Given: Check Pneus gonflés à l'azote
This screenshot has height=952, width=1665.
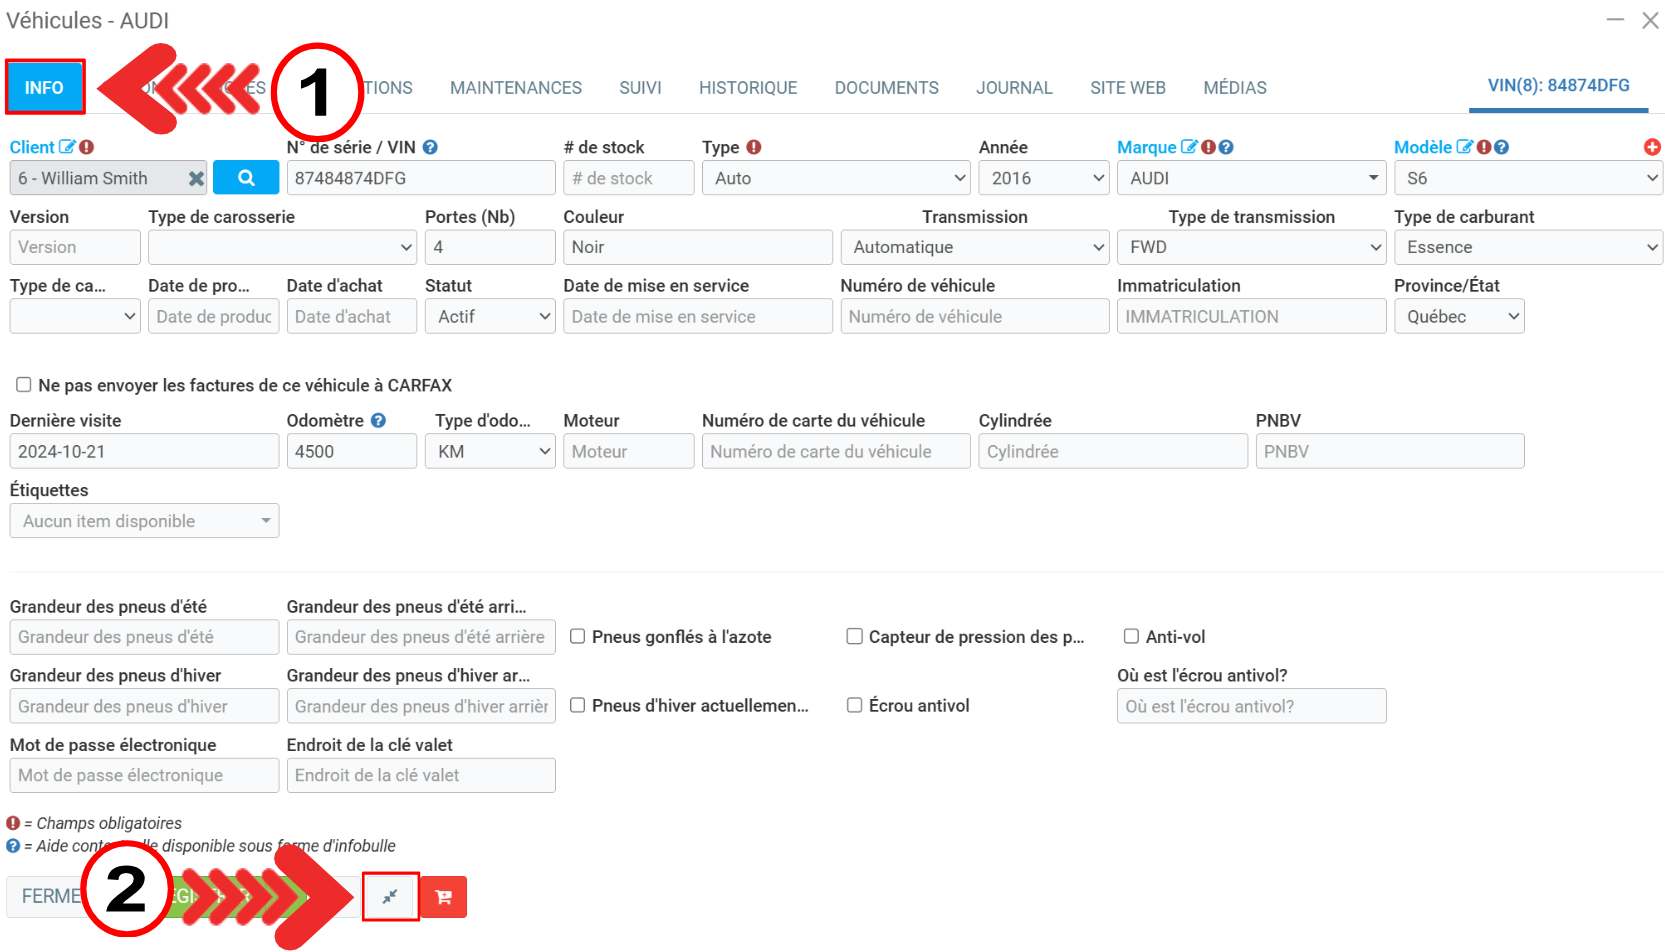Looking at the screenshot, I should [578, 637].
